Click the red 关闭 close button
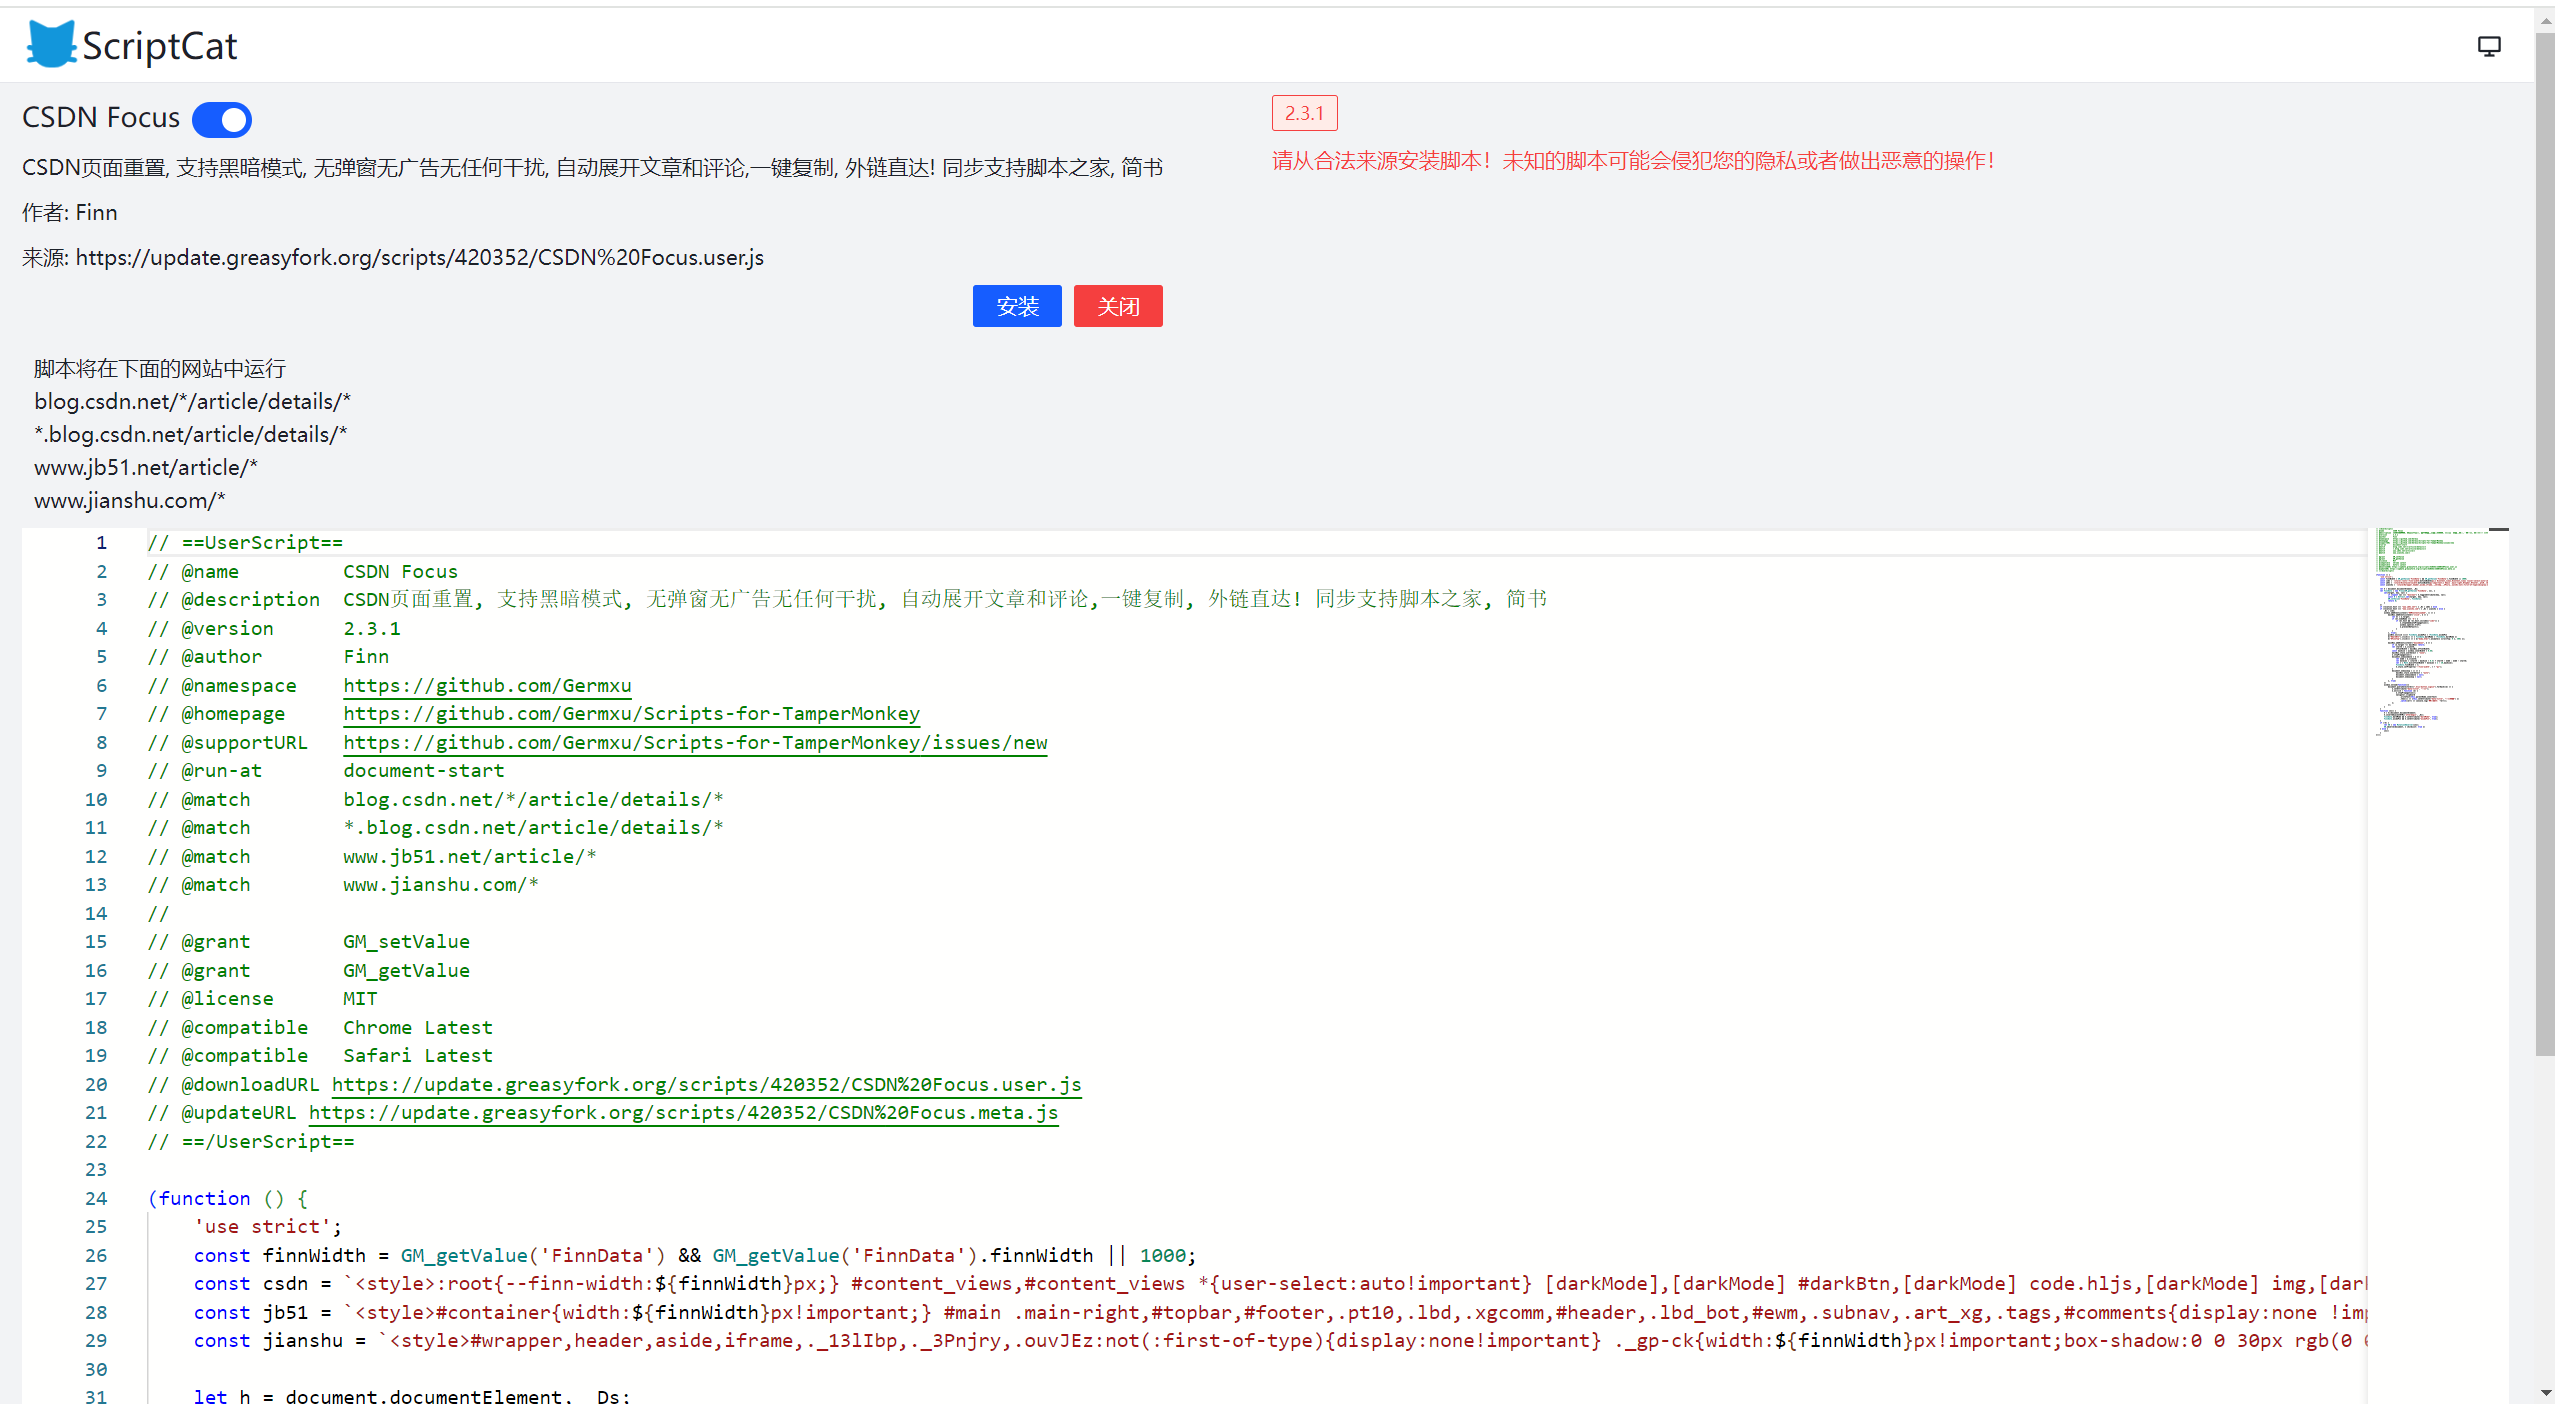This screenshot has height=1404, width=2555. pos(1117,306)
